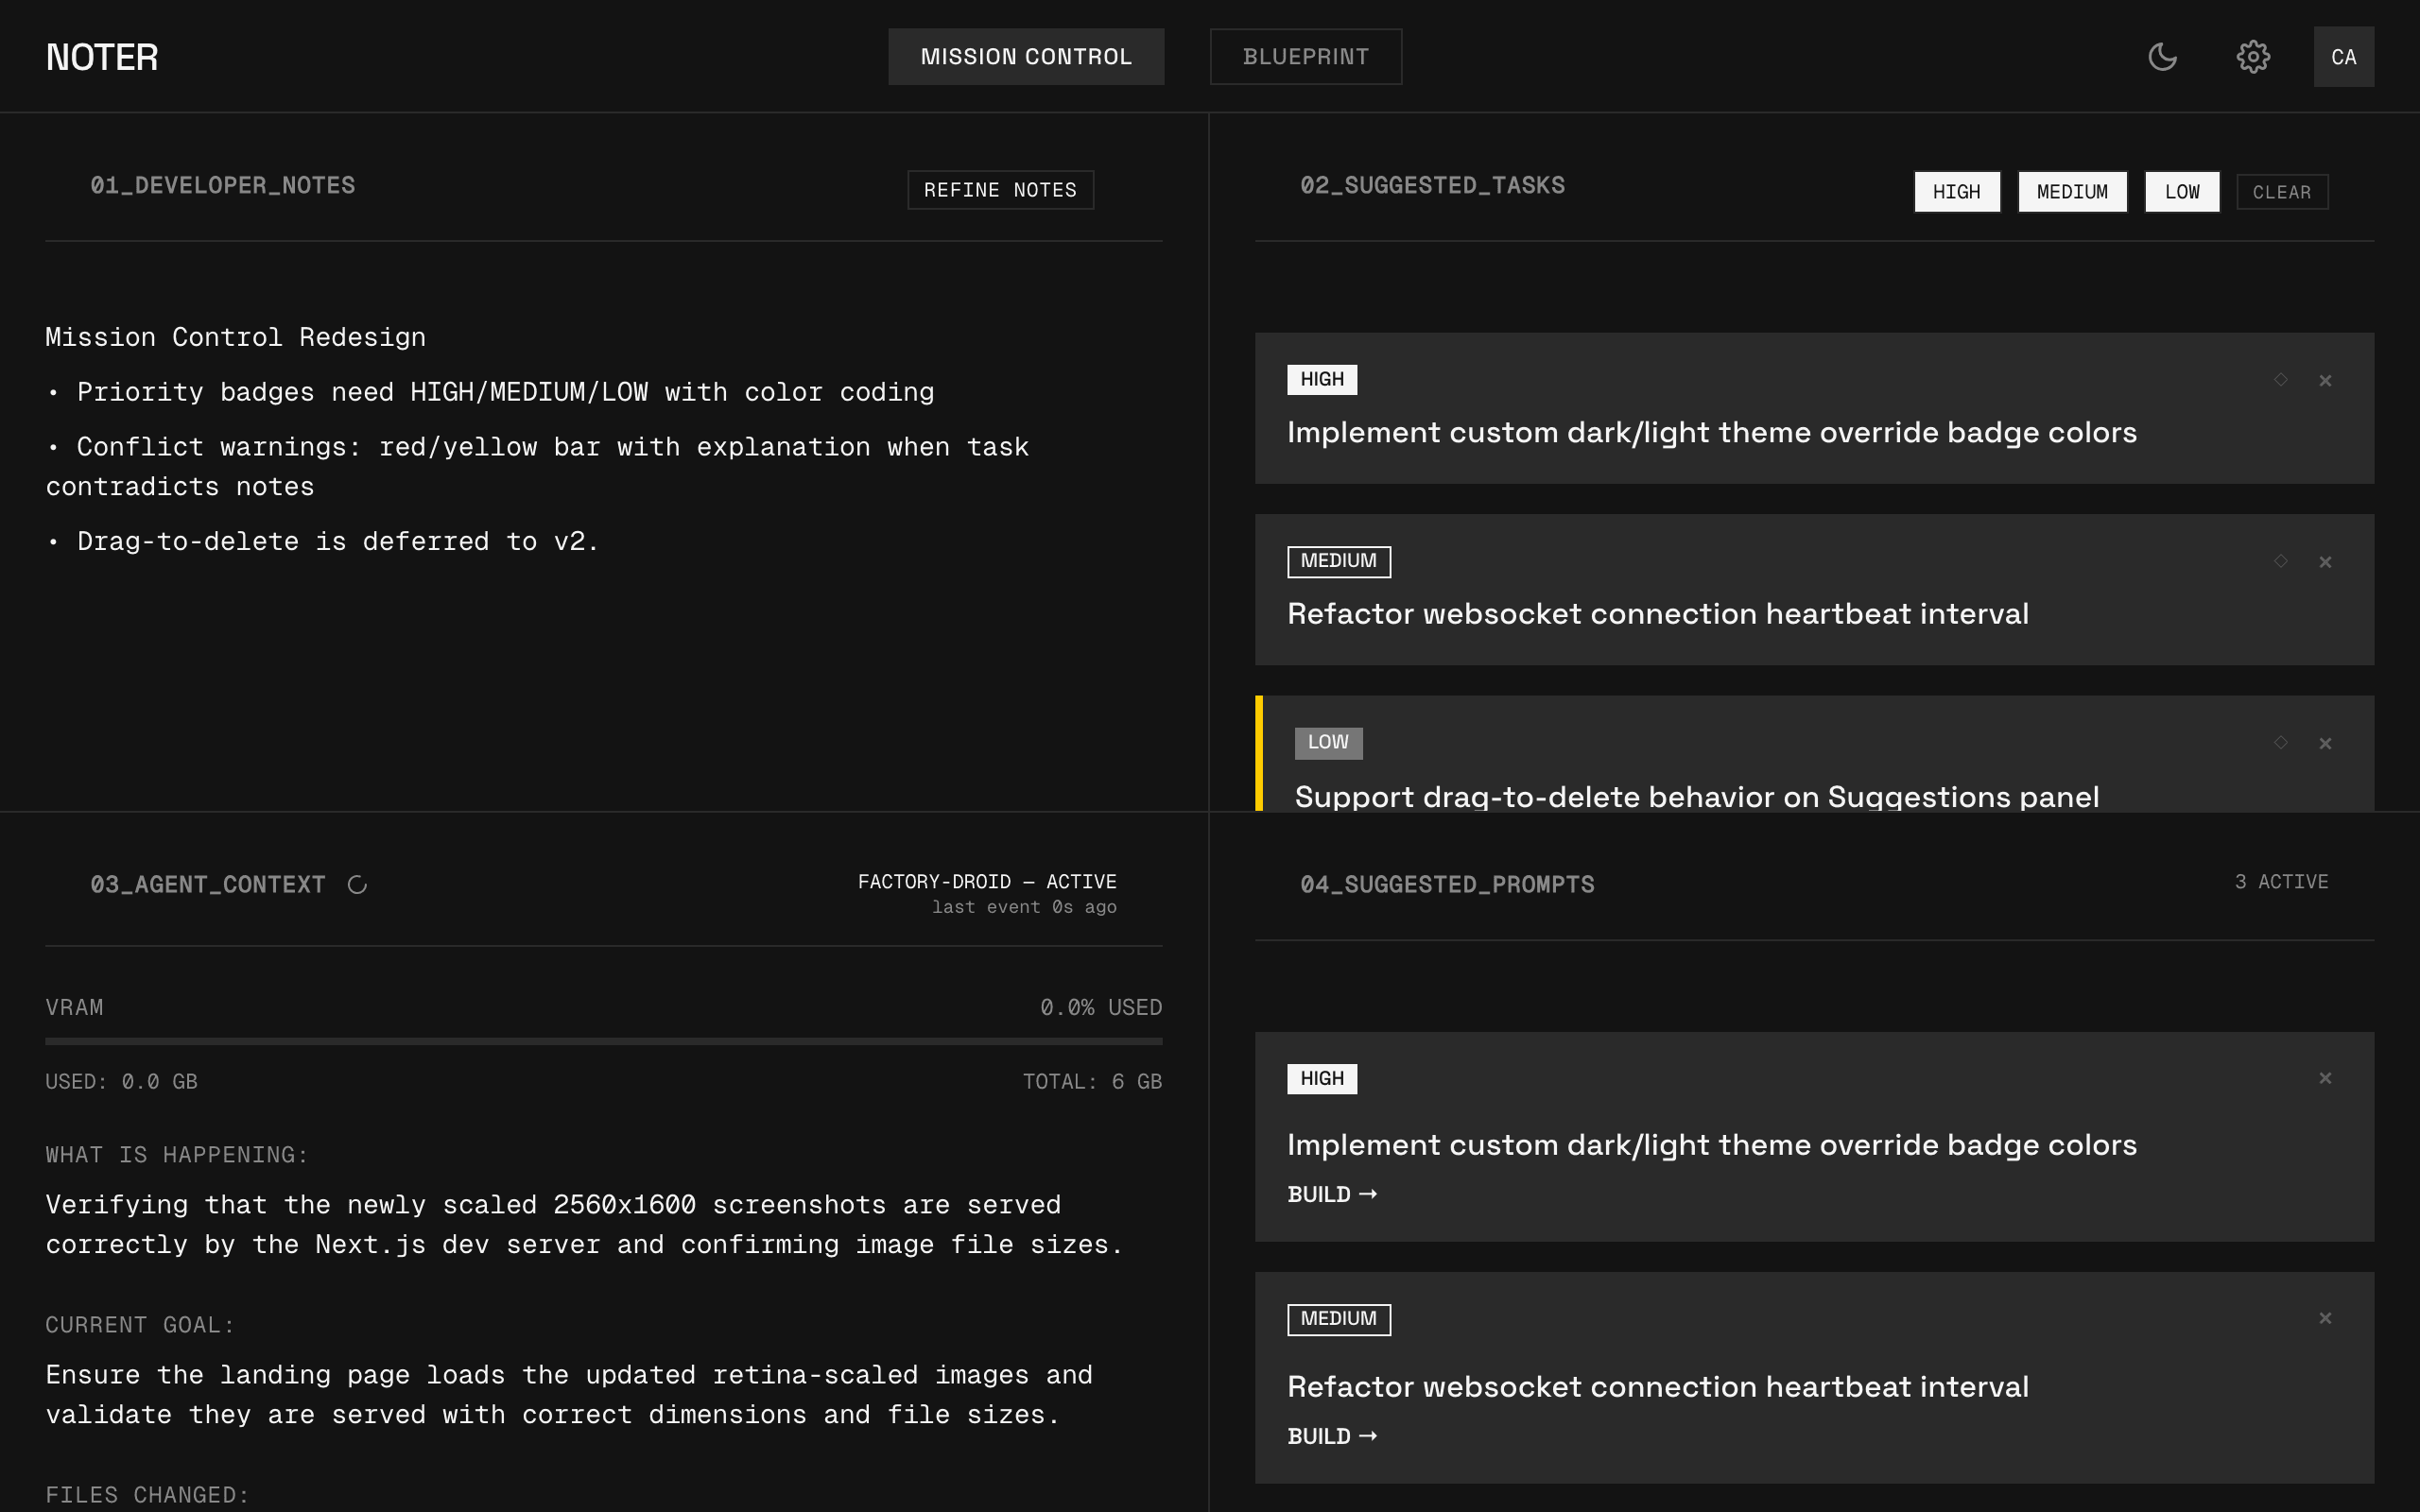Click BUILD on websocket heartbeat prompt

(x=1332, y=1437)
